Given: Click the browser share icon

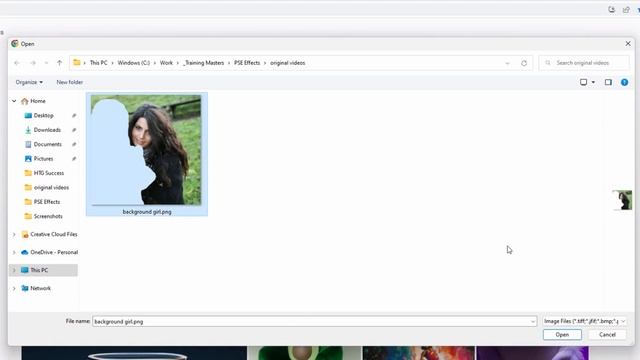Looking at the screenshot, I should coord(626,10).
